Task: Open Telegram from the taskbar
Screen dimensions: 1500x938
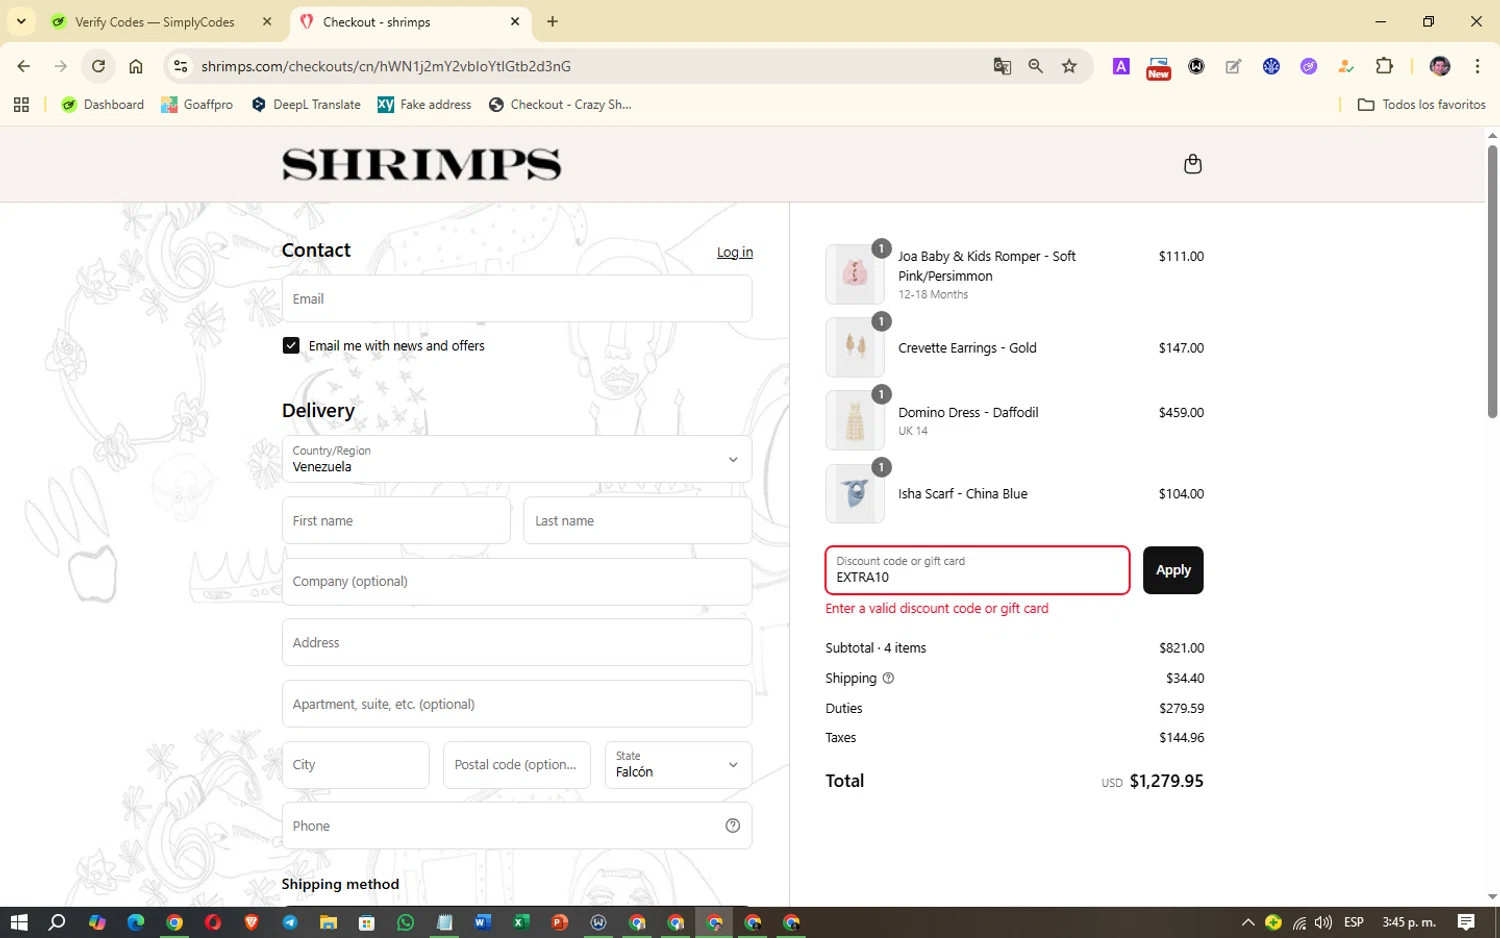Action: point(290,922)
